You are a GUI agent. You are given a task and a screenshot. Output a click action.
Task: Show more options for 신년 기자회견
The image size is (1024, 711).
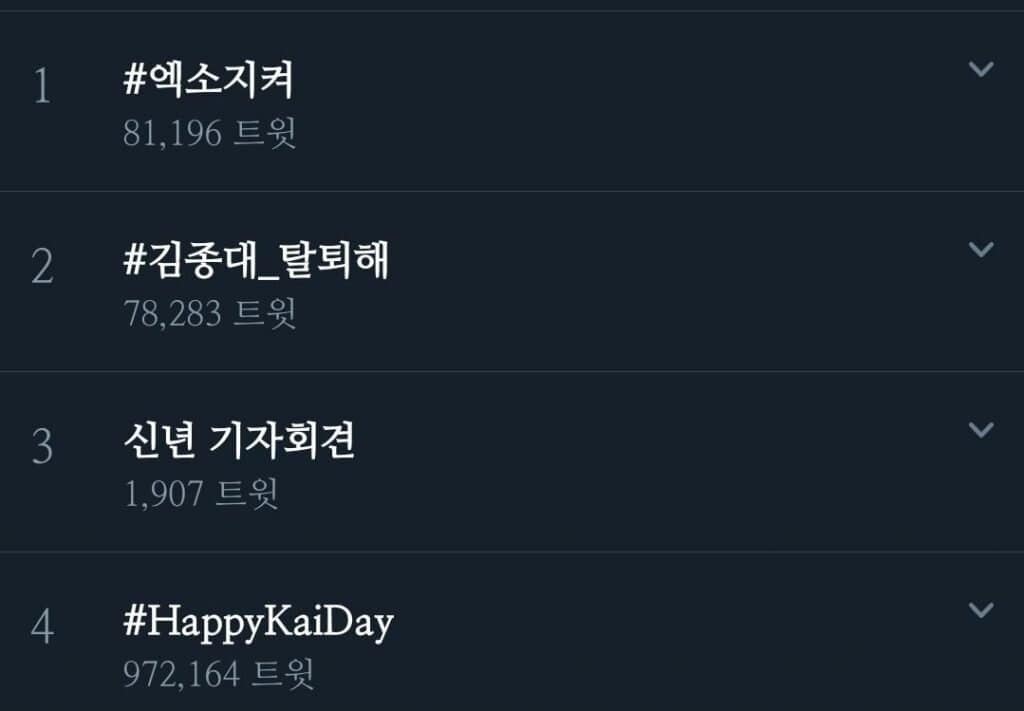tap(981, 429)
